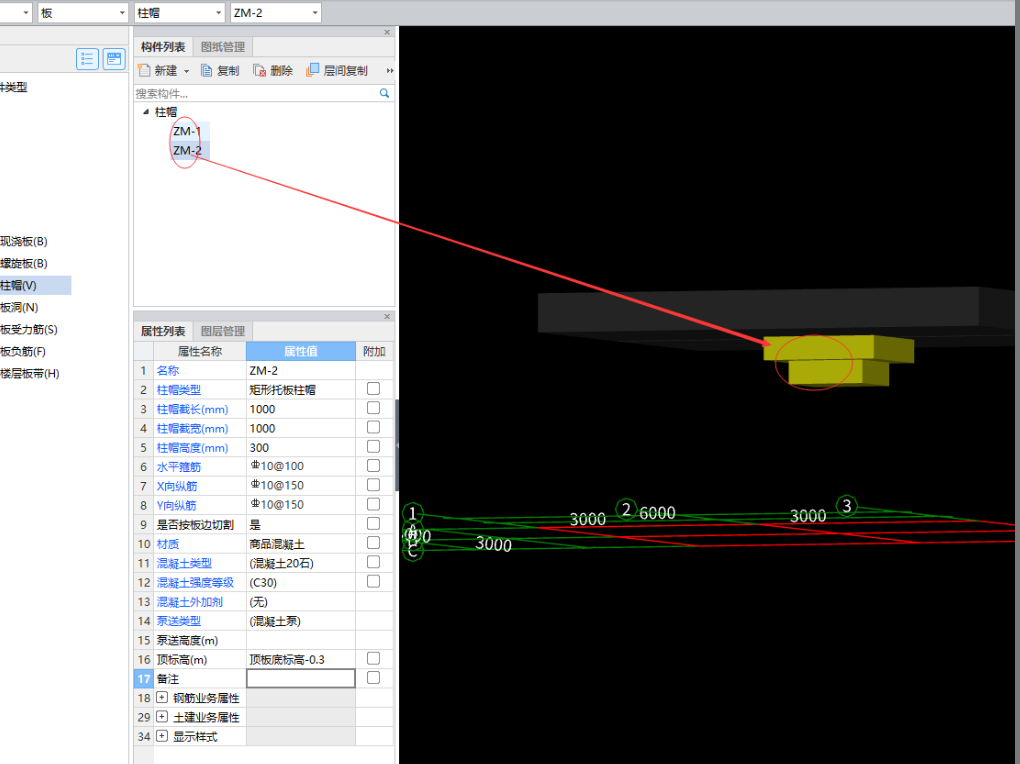The image size is (1020, 764).
Task: Tick the 水平箍筋 附加 checkbox
Action: click(x=373, y=465)
